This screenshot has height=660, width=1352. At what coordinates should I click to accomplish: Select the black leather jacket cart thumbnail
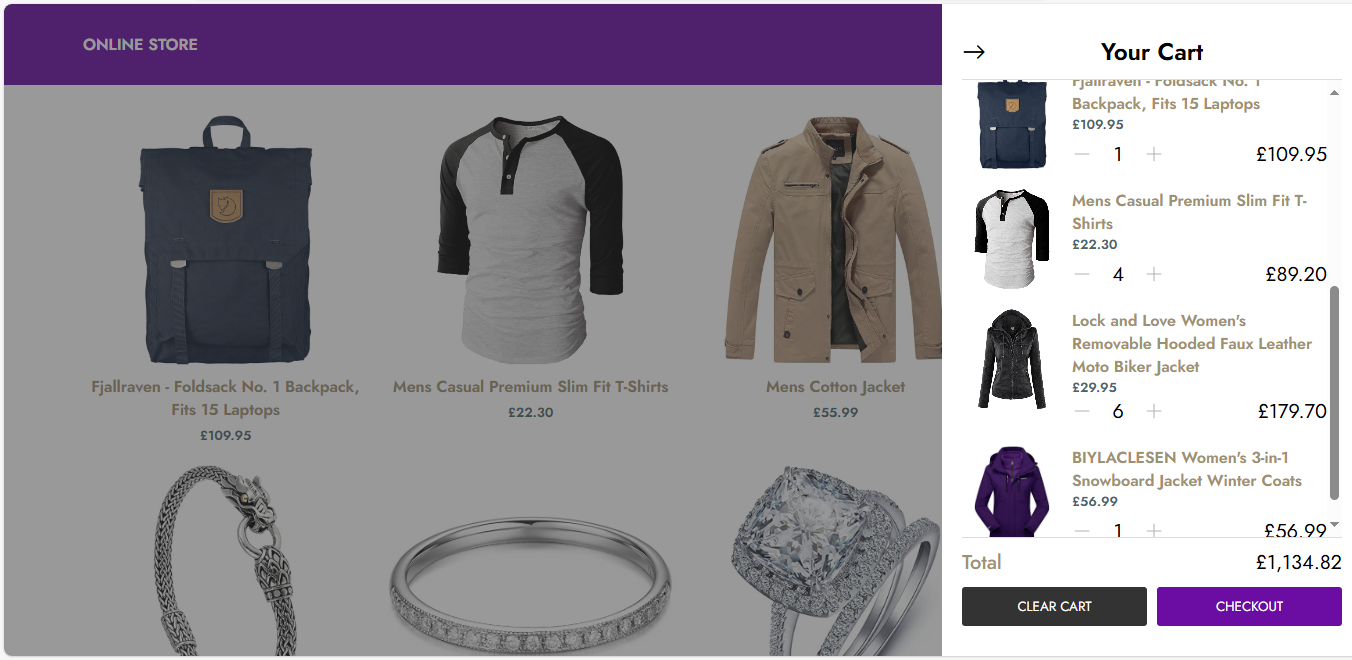click(x=1012, y=358)
